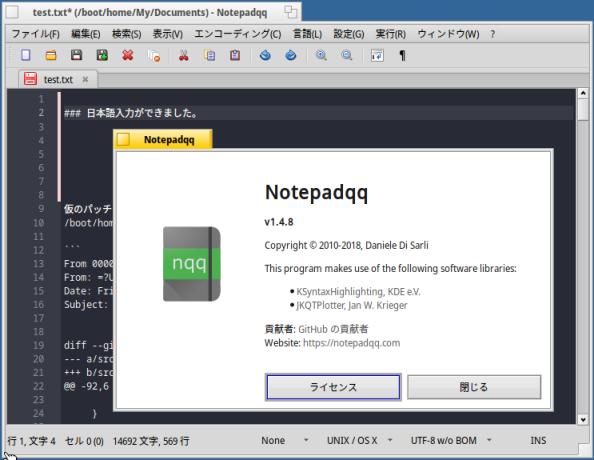Click the Save As toolbar icon
The image size is (594, 460).
pyautogui.click(x=102, y=55)
